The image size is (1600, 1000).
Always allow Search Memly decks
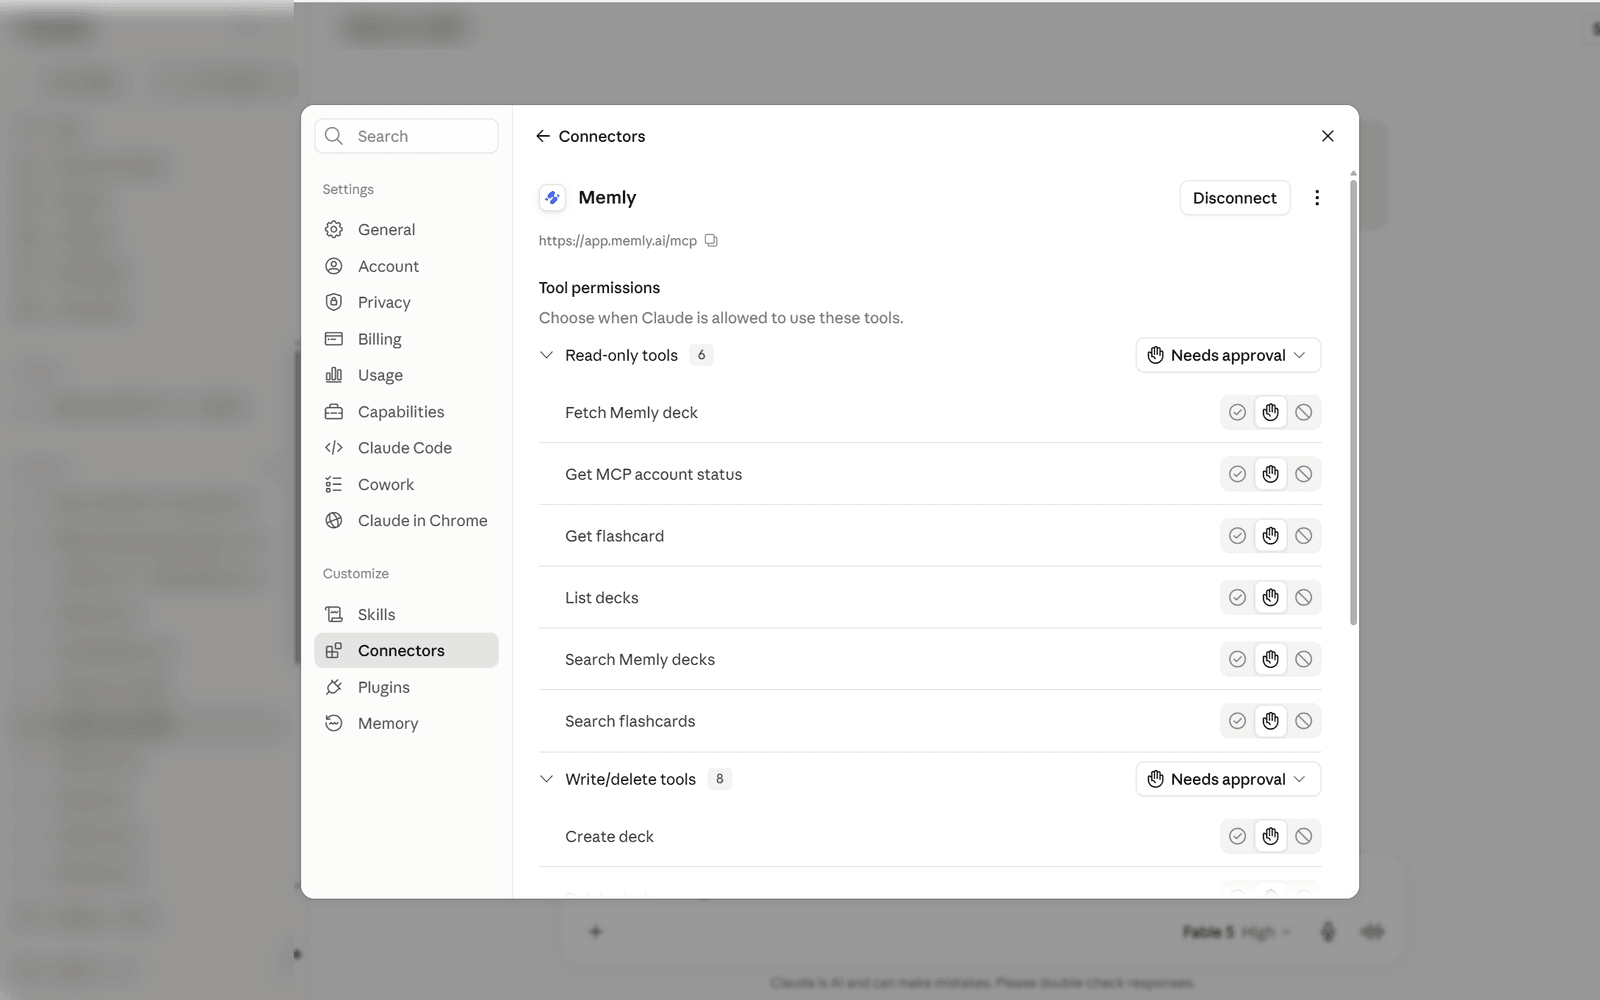[x=1237, y=659]
